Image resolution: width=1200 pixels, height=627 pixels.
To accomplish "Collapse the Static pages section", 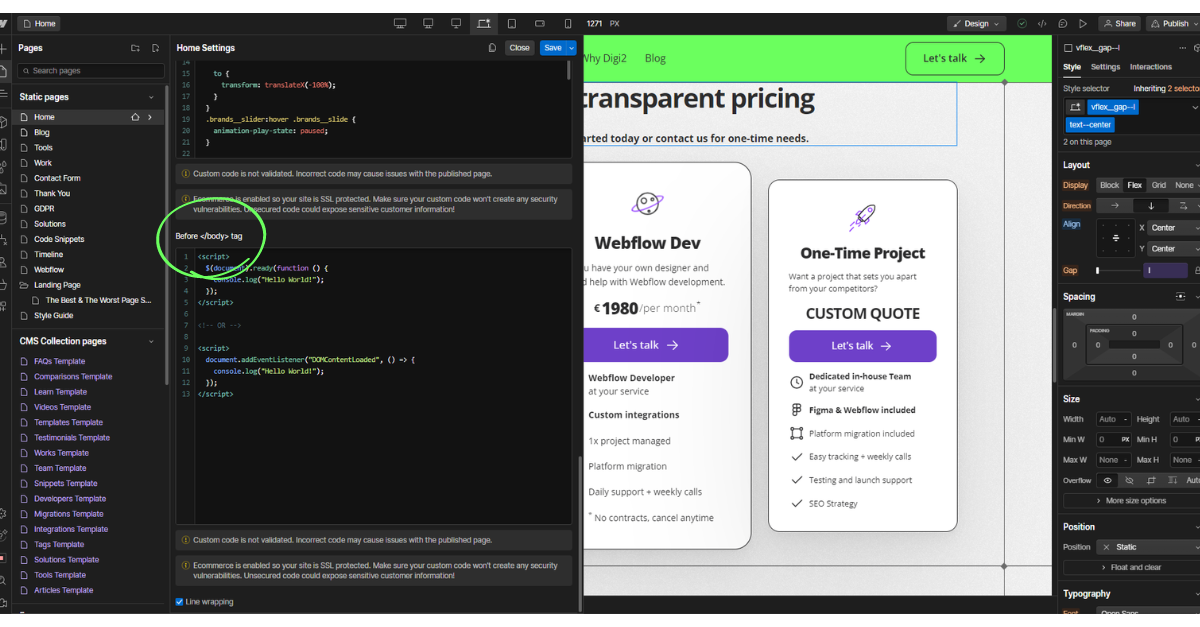I will (152, 97).
